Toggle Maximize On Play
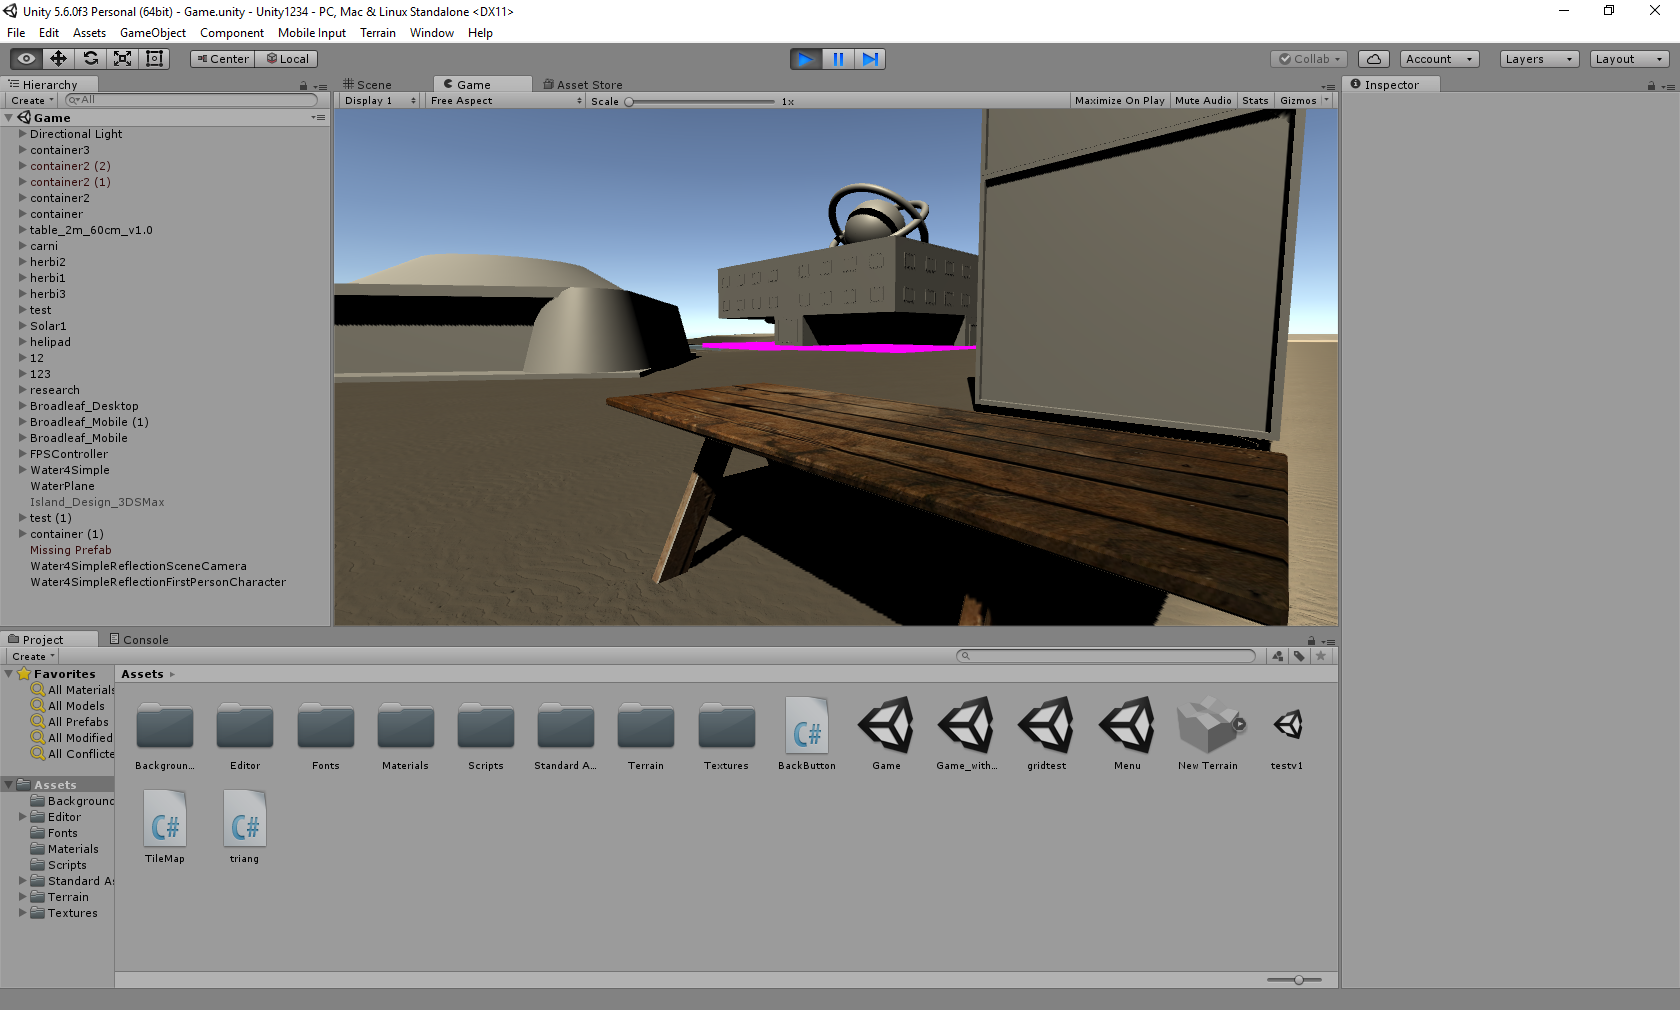 point(1119,101)
